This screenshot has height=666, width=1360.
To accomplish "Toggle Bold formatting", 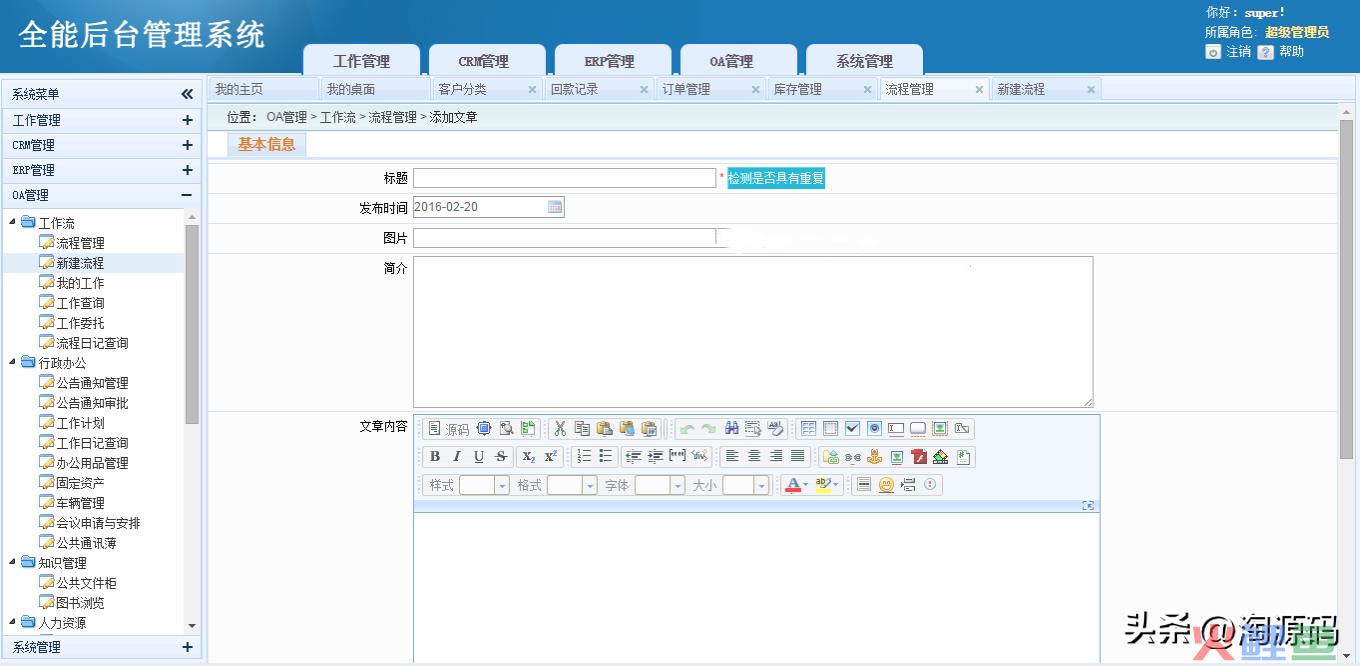I will click(434, 457).
